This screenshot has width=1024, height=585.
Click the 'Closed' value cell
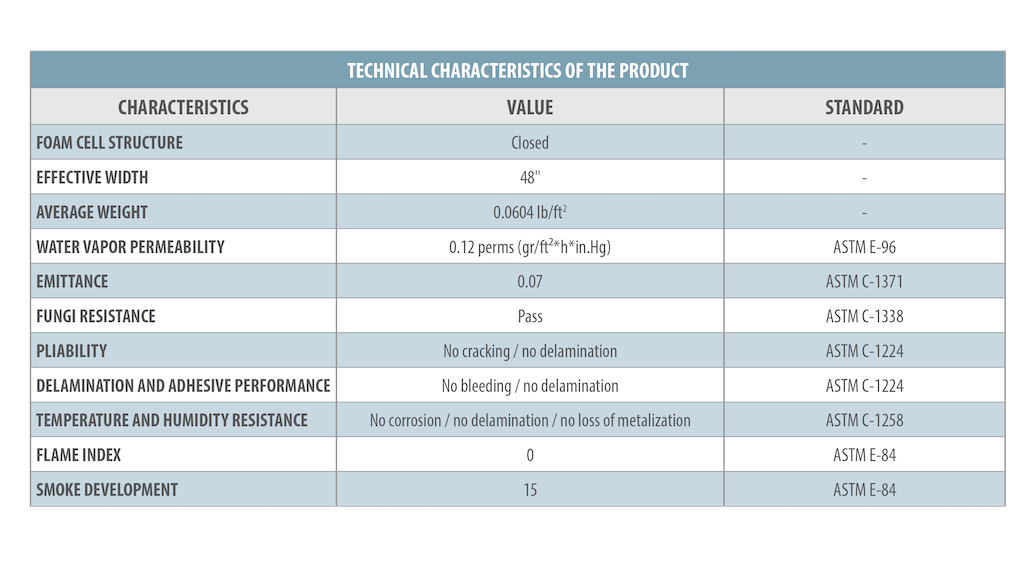coord(530,143)
